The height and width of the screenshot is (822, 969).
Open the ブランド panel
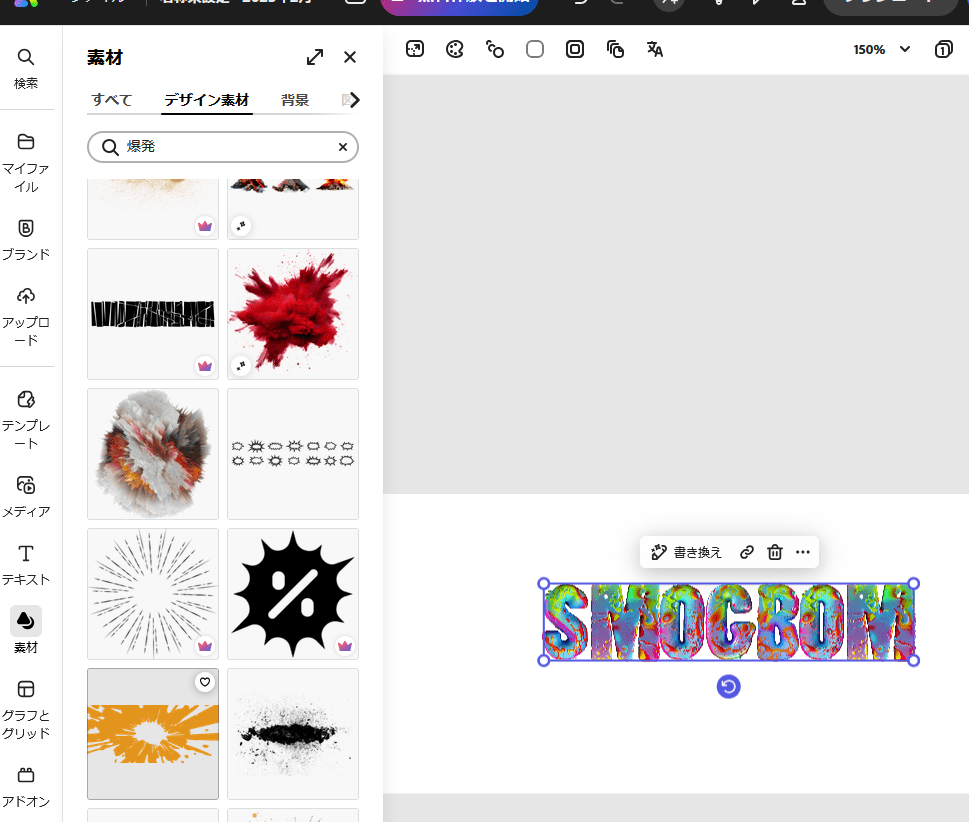[26, 240]
